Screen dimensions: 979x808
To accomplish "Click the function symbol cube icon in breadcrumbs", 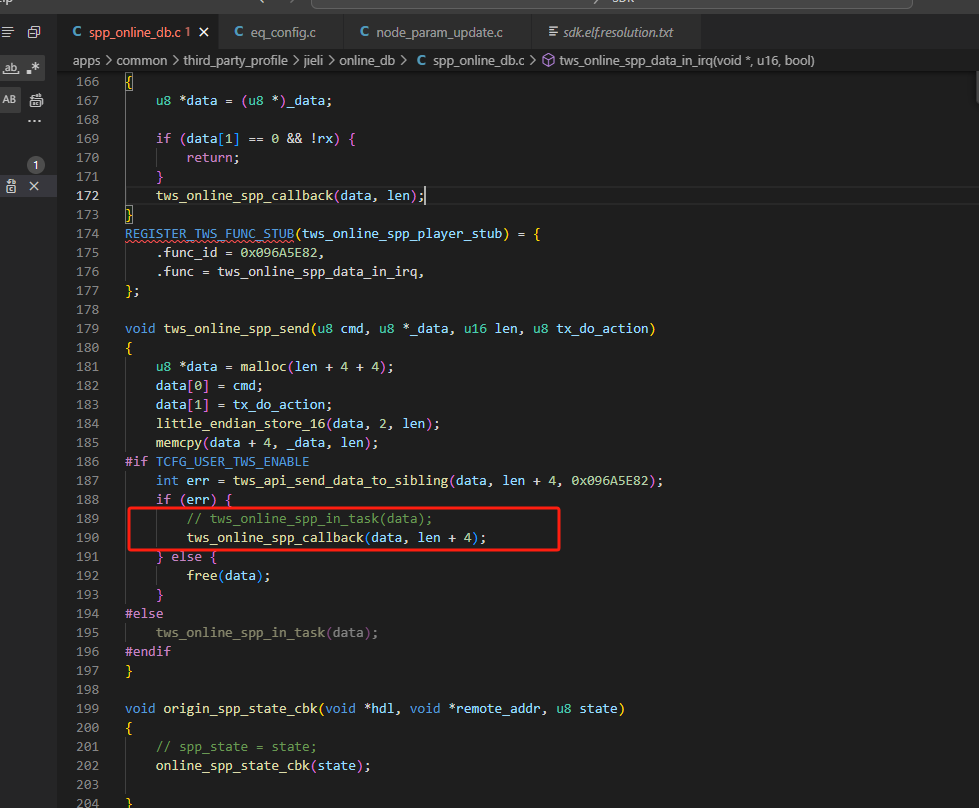I will (548, 60).
